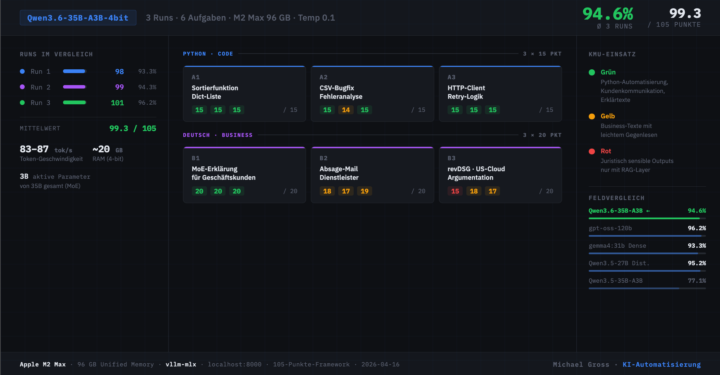
Task: Click the purple Run 2 score bar
Action: 74,87
